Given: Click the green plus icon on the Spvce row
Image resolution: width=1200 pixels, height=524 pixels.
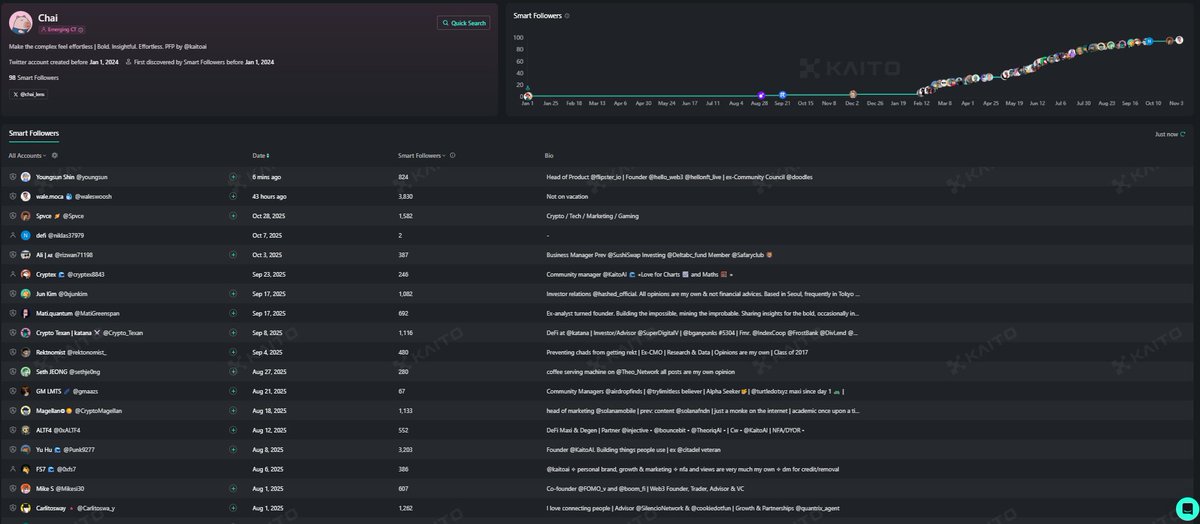Looking at the screenshot, I should point(233,216).
